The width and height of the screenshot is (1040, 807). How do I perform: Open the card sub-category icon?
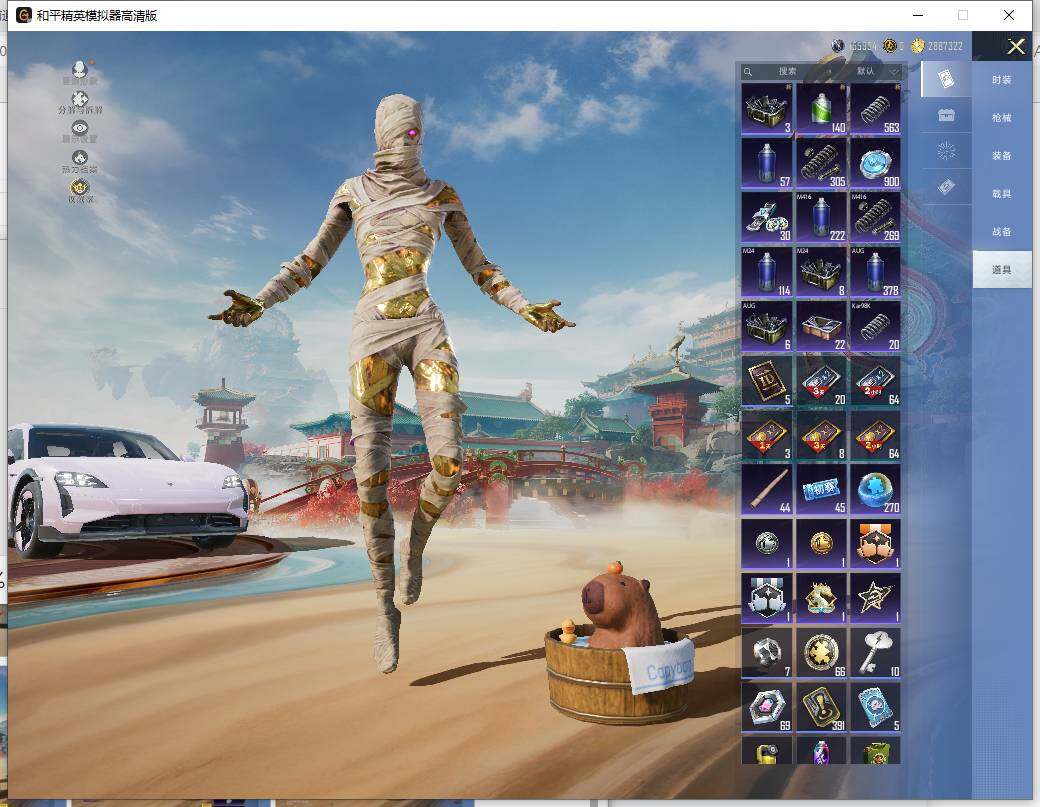tap(946, 79)
